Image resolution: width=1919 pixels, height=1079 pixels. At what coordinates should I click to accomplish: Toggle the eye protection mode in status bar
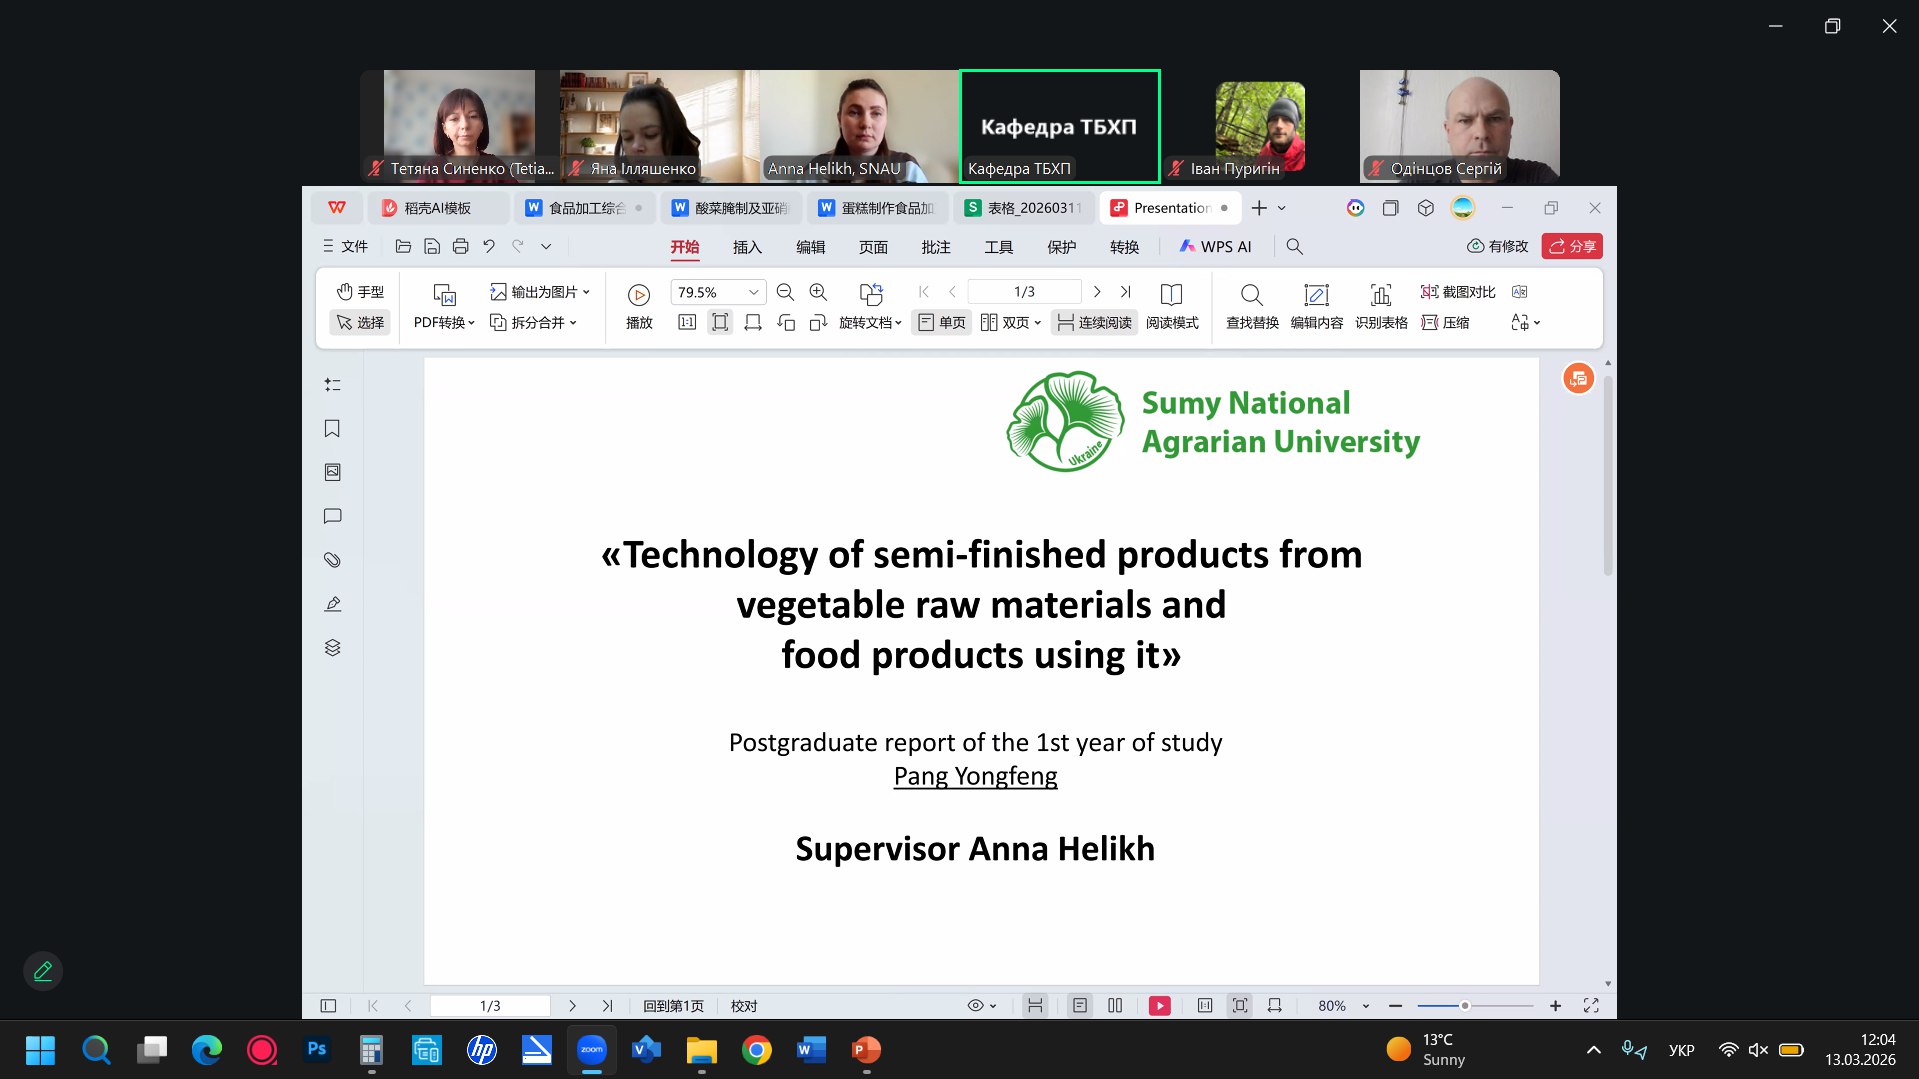pos(976,1006)
